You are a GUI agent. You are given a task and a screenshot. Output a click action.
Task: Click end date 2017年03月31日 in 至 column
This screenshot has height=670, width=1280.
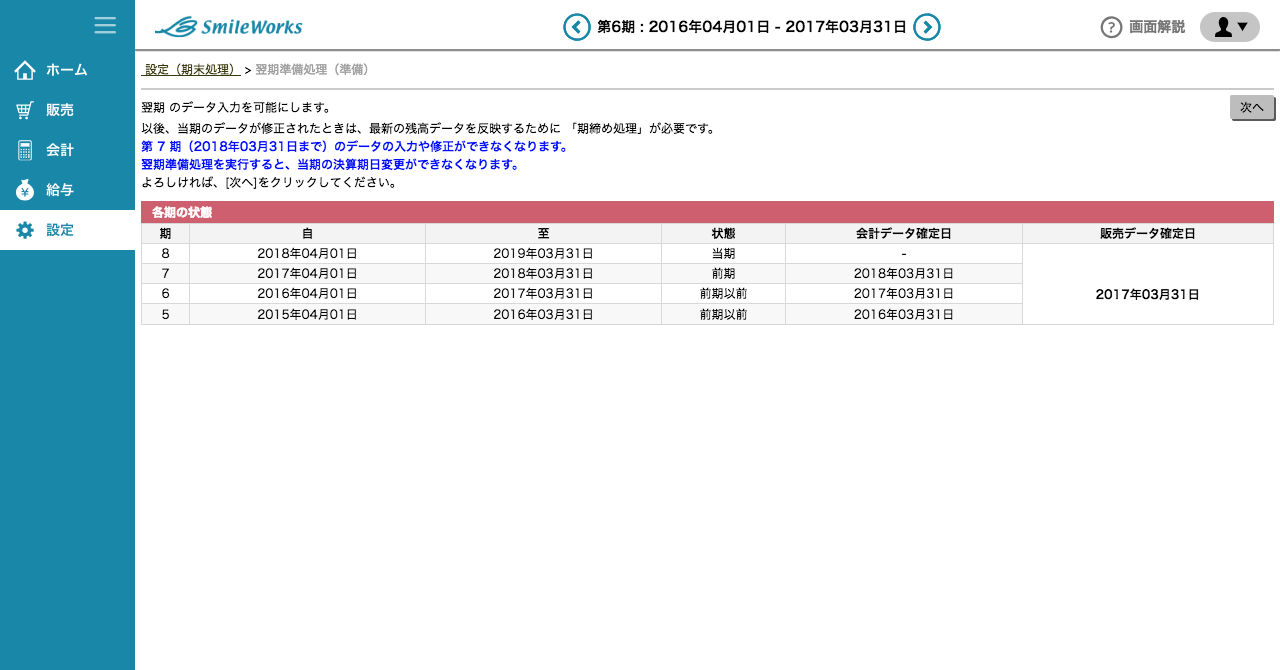(543, 294)
